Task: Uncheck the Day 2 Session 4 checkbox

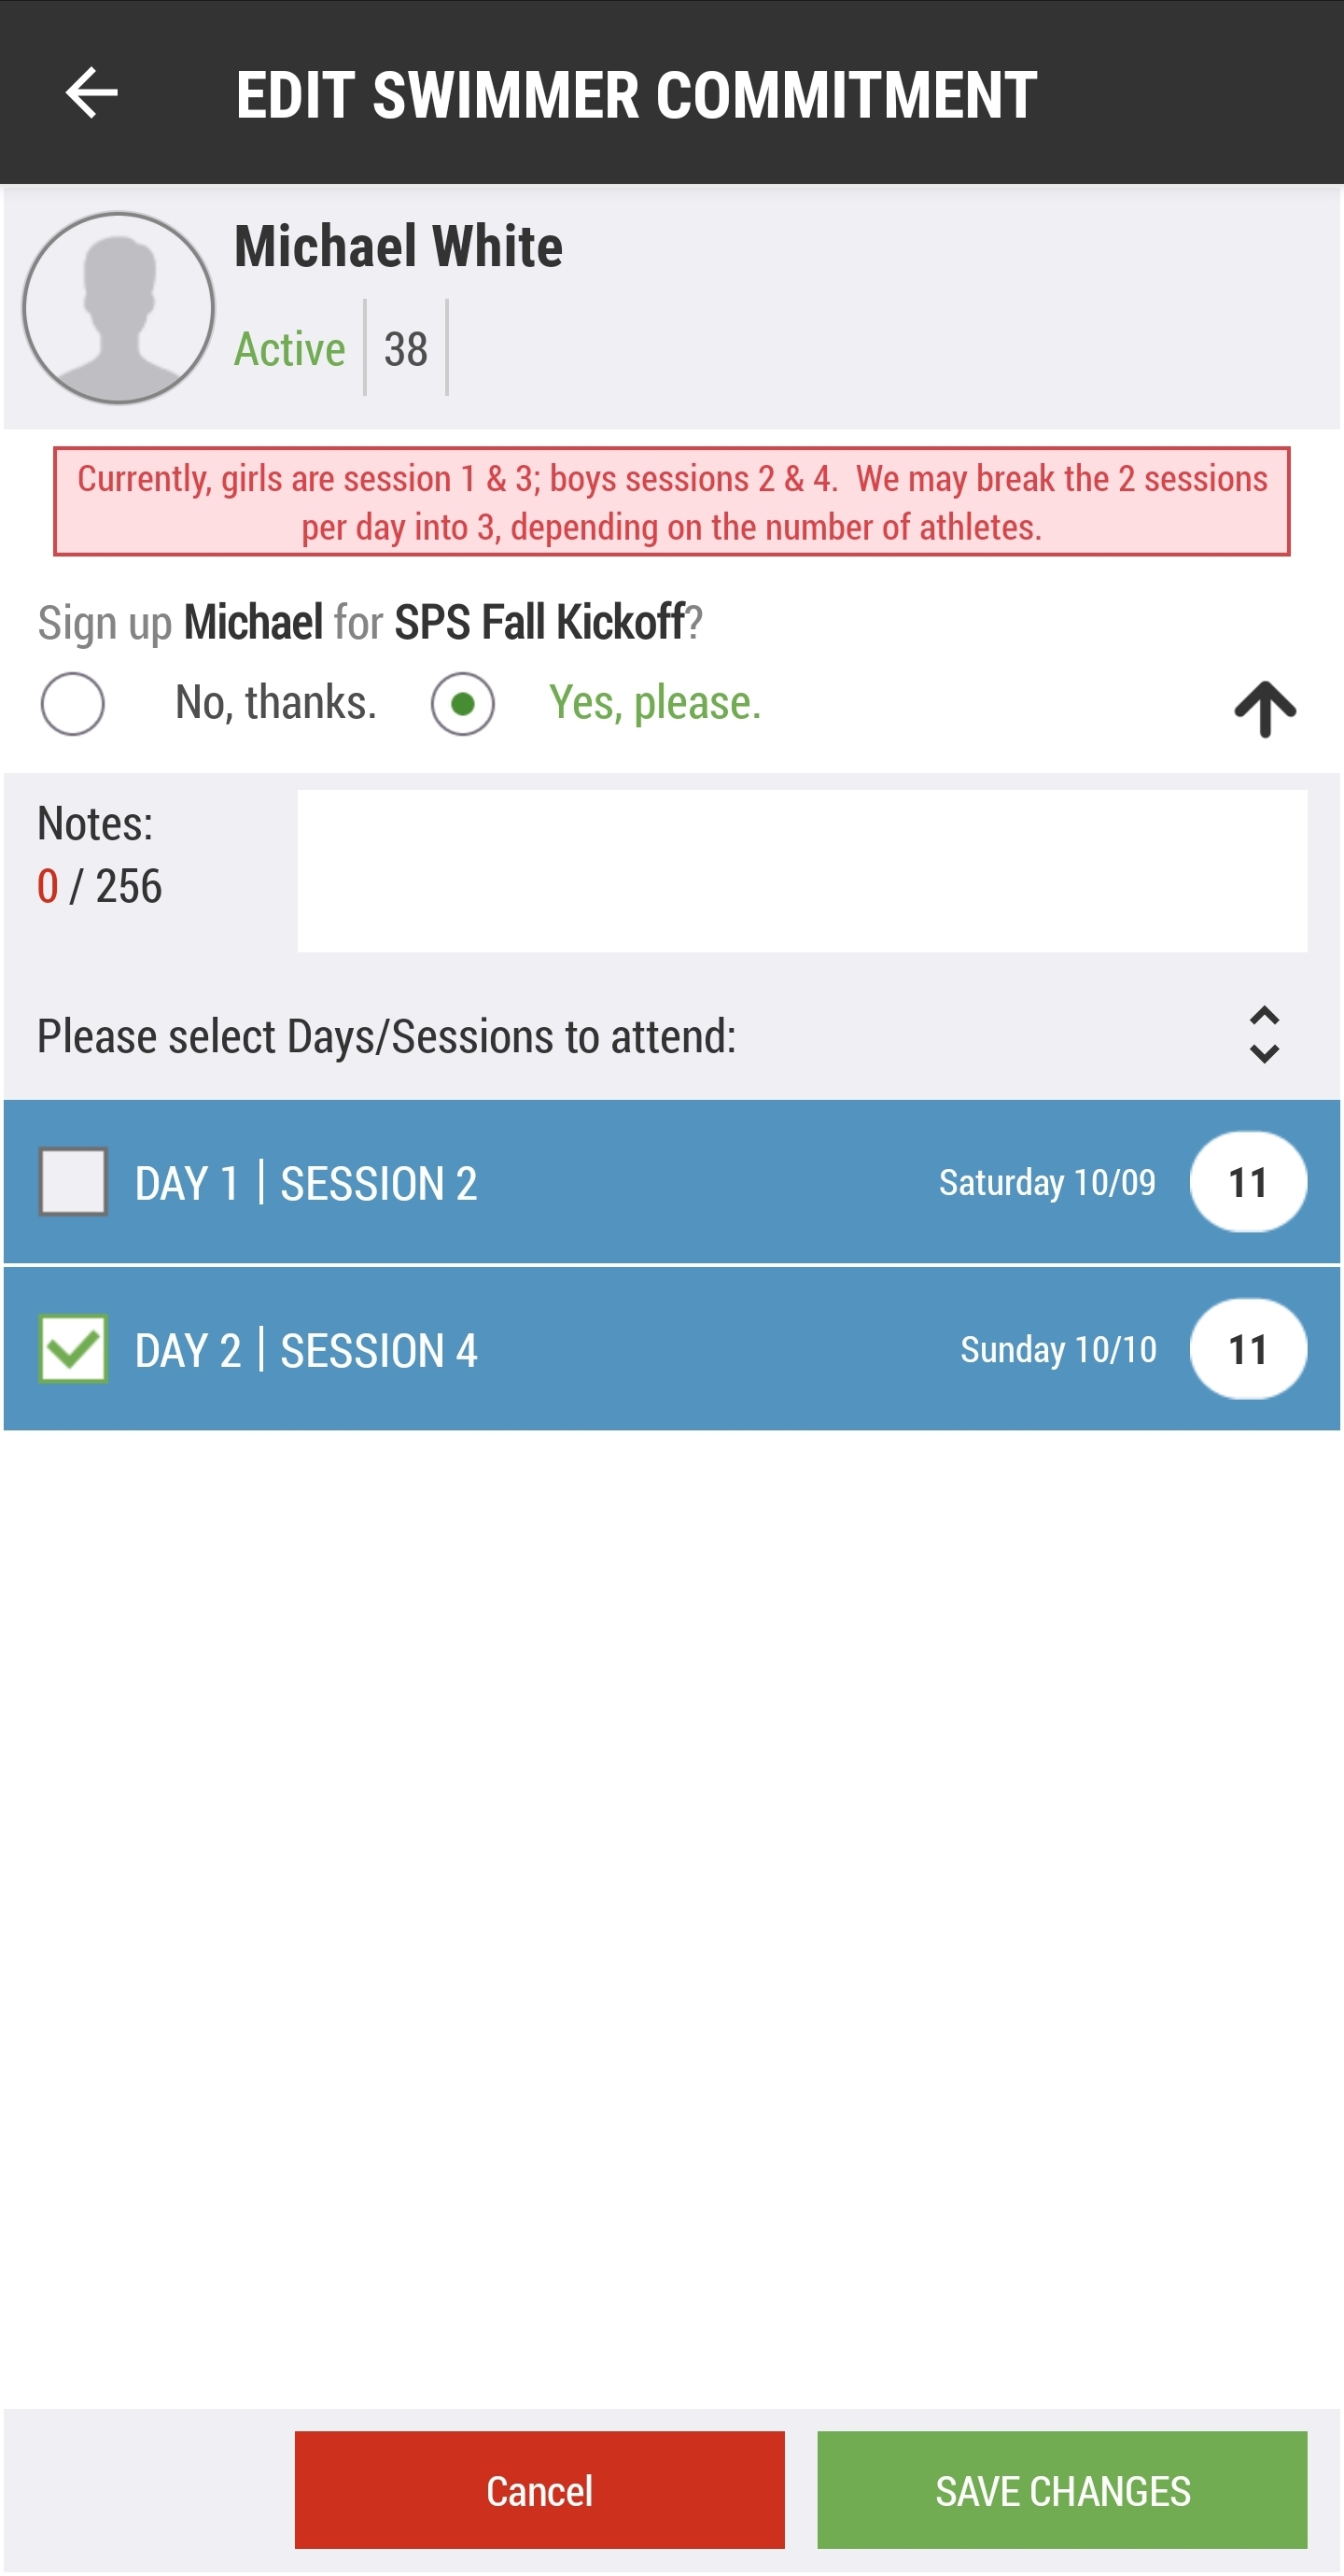Action: pyautogui.click(x=73, y=1349)
